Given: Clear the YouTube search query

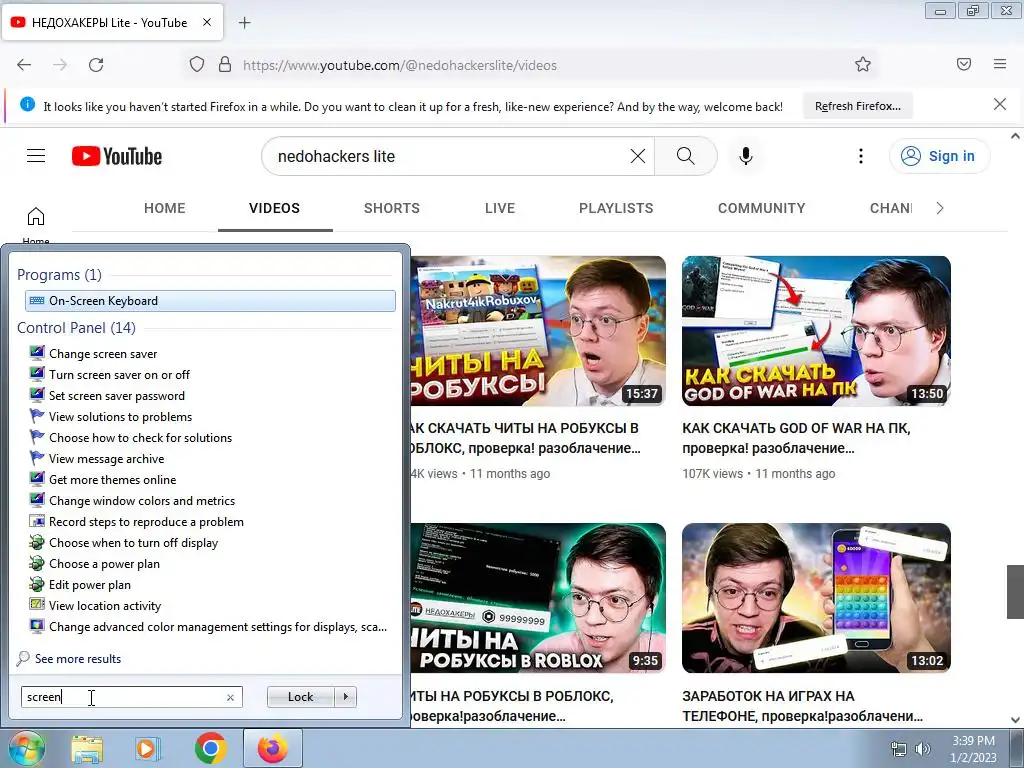Looking at the screenshot, I should click(x=637, y=156).
